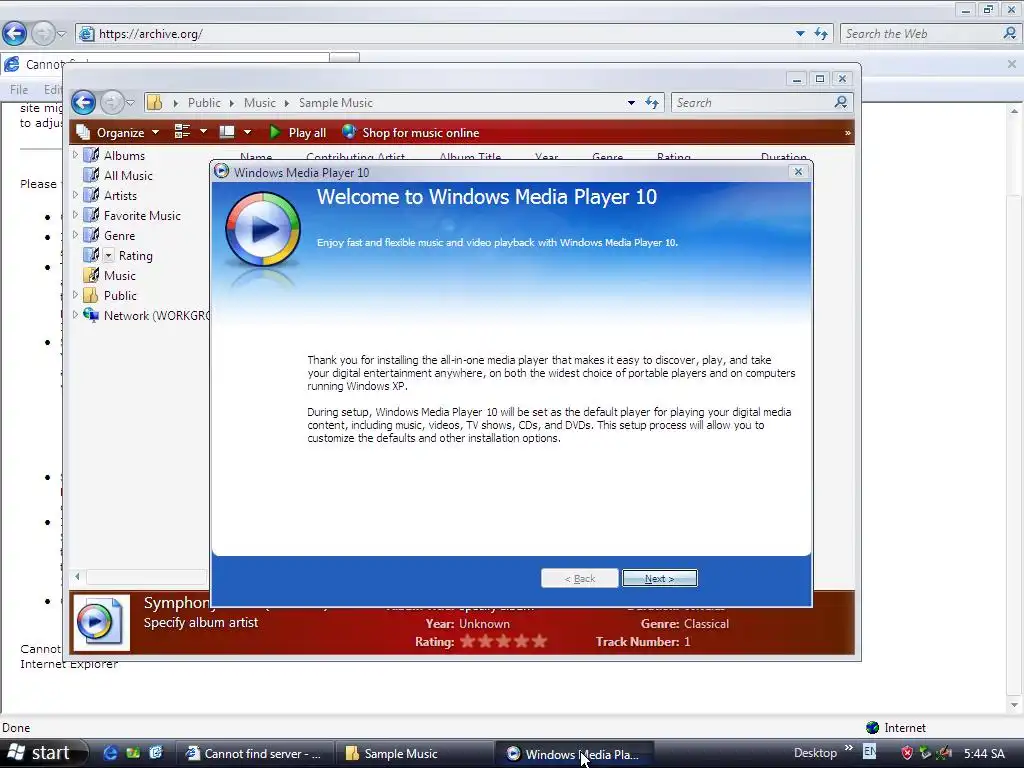Click the Desktop toolbar on taskbar
Screen dimensions: 1024x768
(815, 753)
